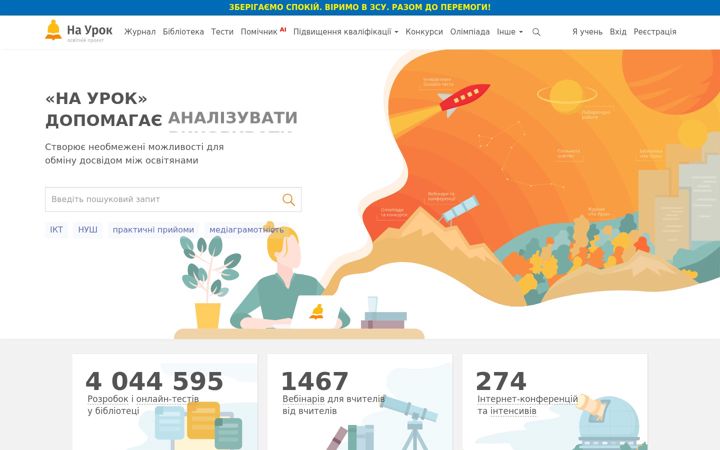The height and width of the screenshot is (450, 720).
Task: Open the Журнал menu item
Action: pos(140,32)
